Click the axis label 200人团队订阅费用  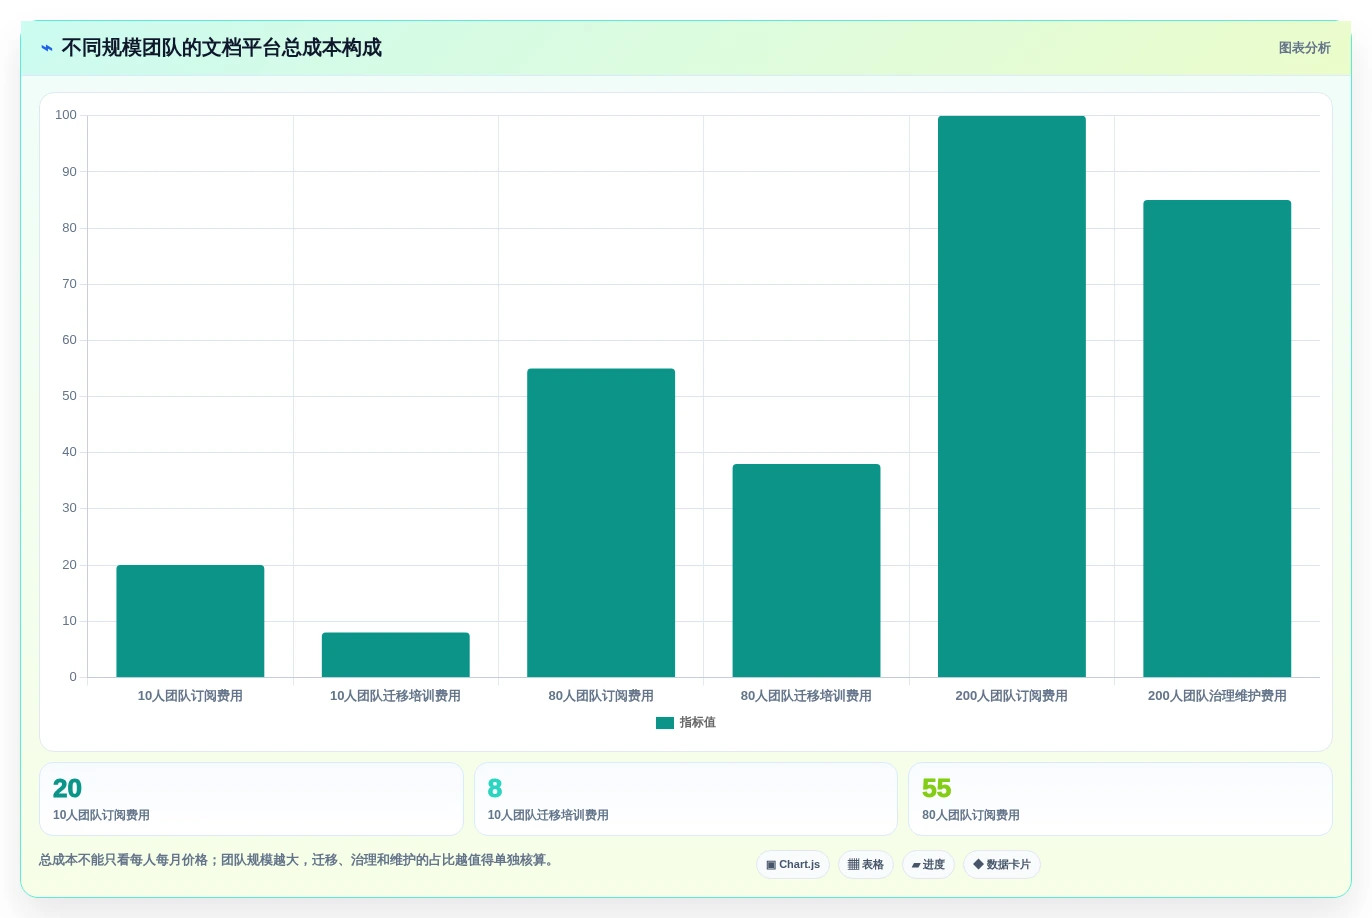(x=1012, y=696)
